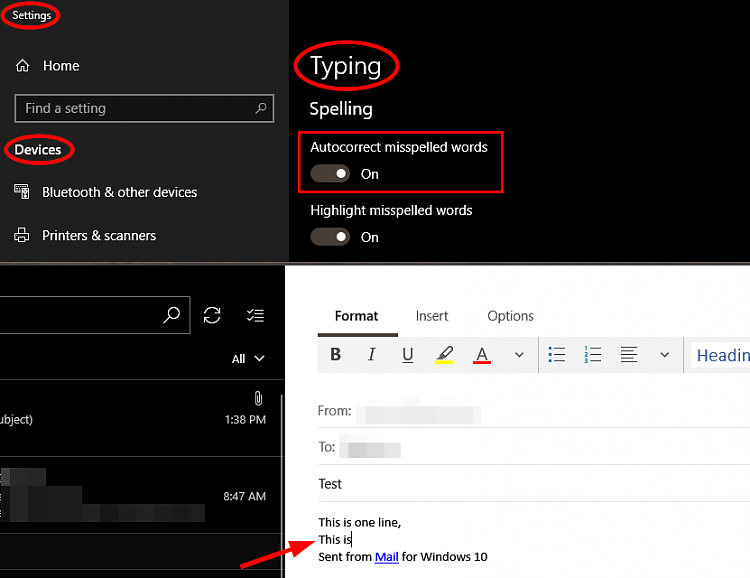Click the Spelling section heading
This screenshot has width=750, height=578.
(x=341, y=109)
